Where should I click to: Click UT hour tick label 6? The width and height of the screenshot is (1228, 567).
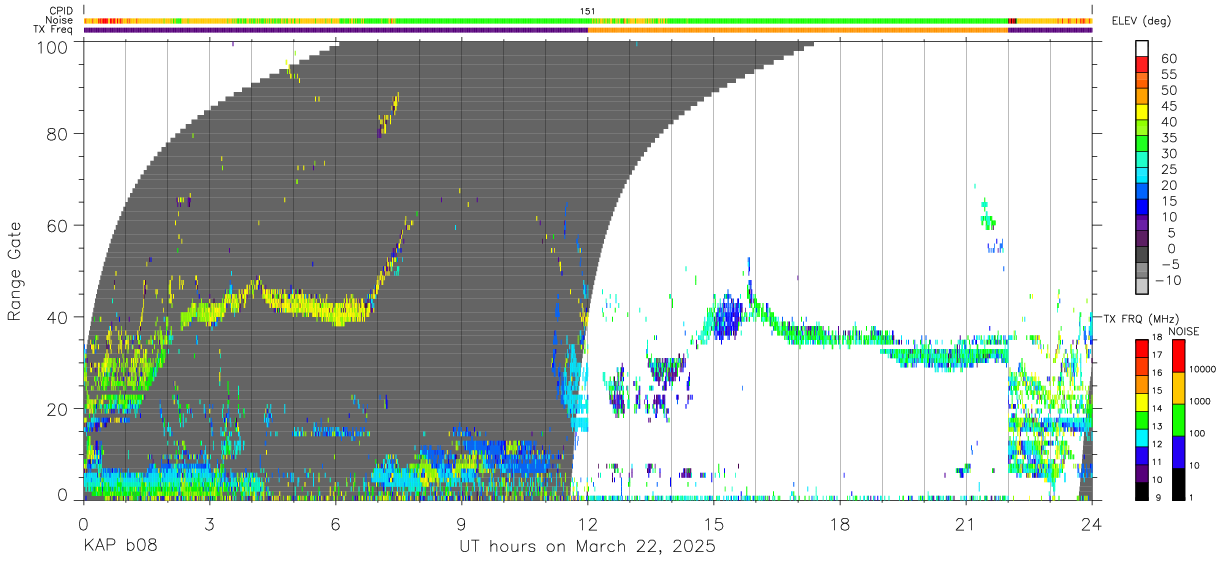point(335,523)
